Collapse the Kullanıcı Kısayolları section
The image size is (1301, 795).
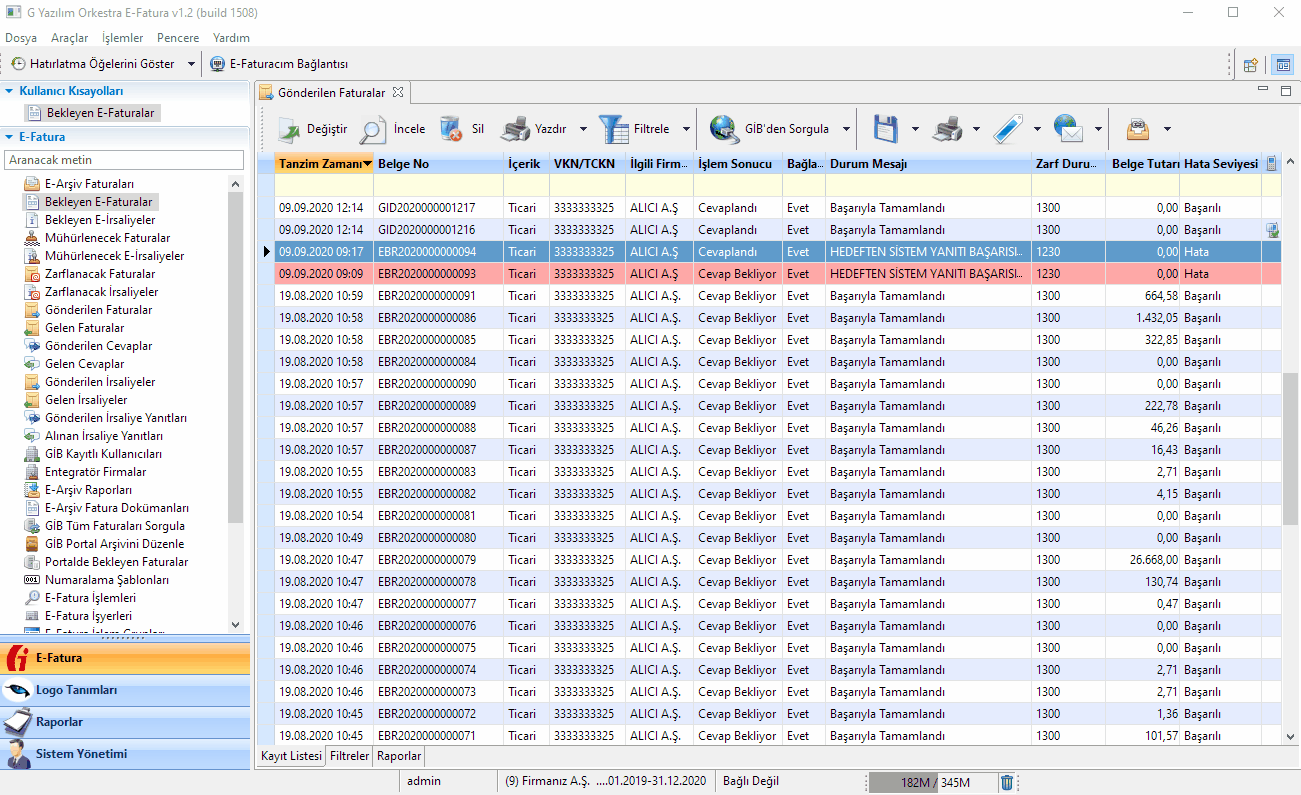click(10, 91)
